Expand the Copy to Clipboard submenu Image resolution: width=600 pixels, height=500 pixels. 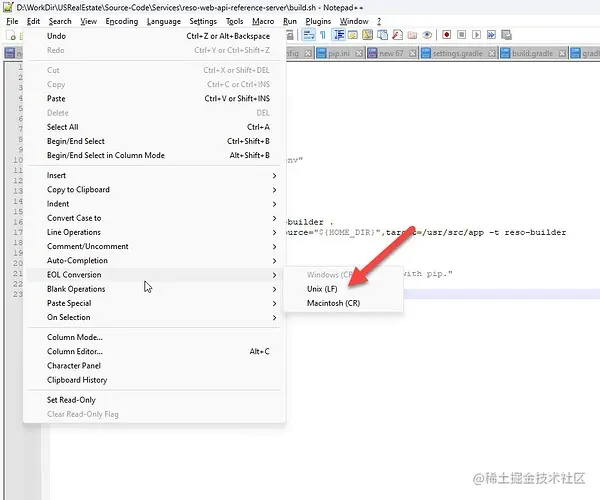click(x=155, y=189)
